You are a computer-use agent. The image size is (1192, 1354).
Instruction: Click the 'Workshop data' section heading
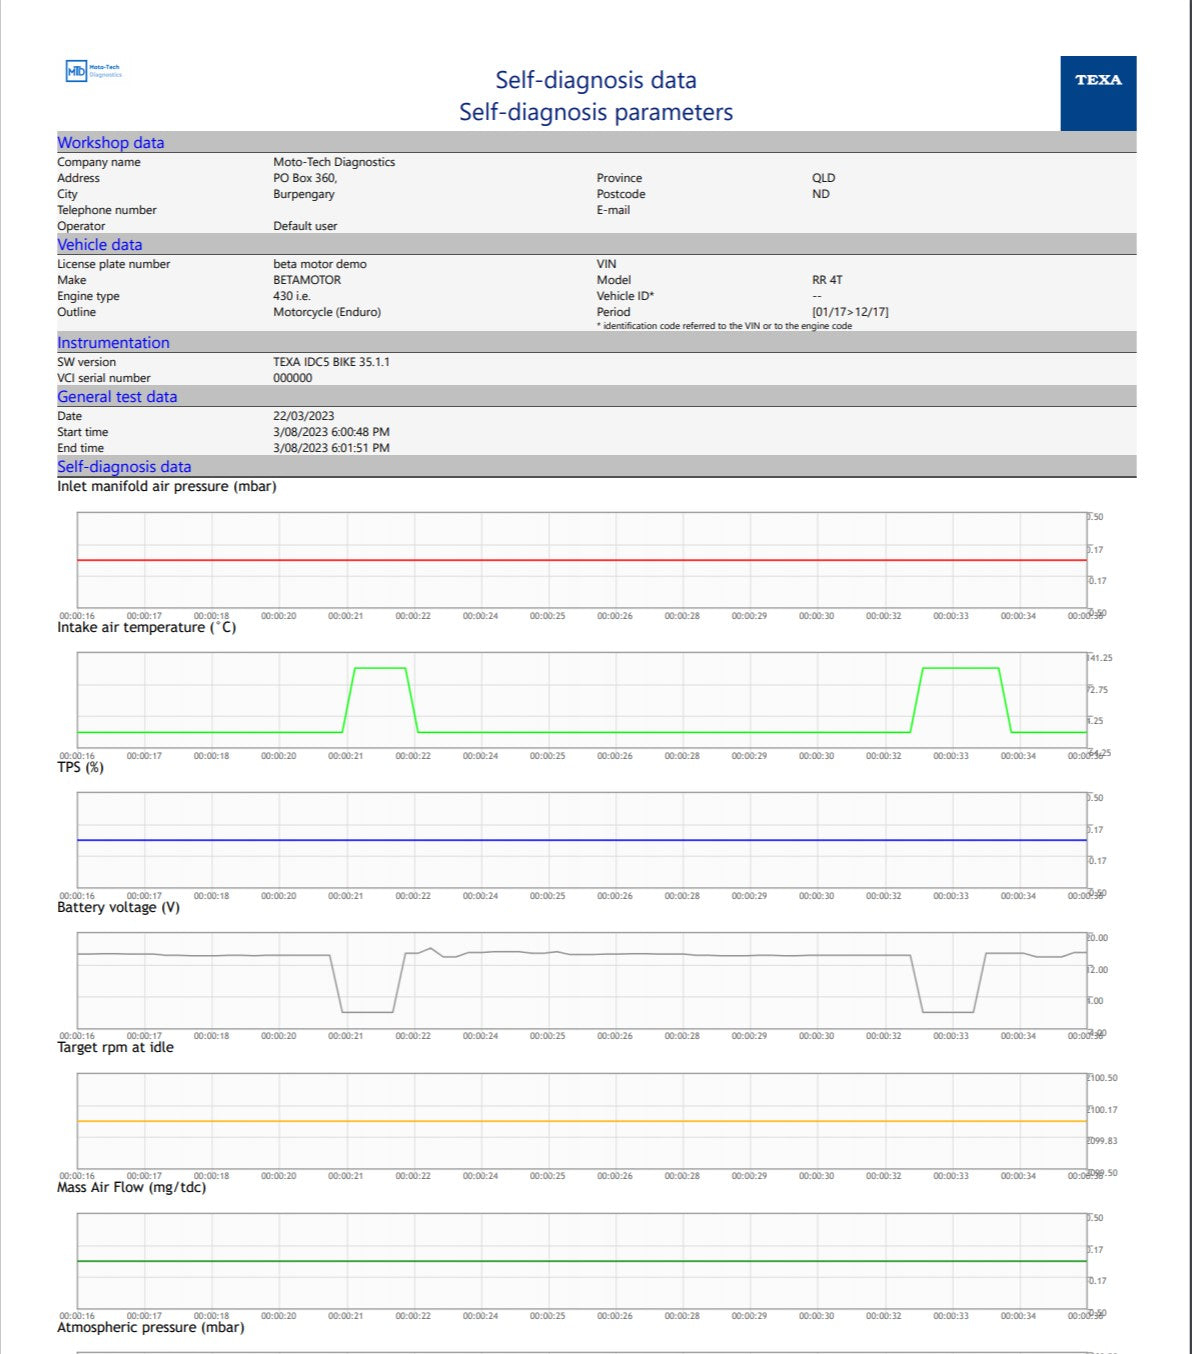111,142
